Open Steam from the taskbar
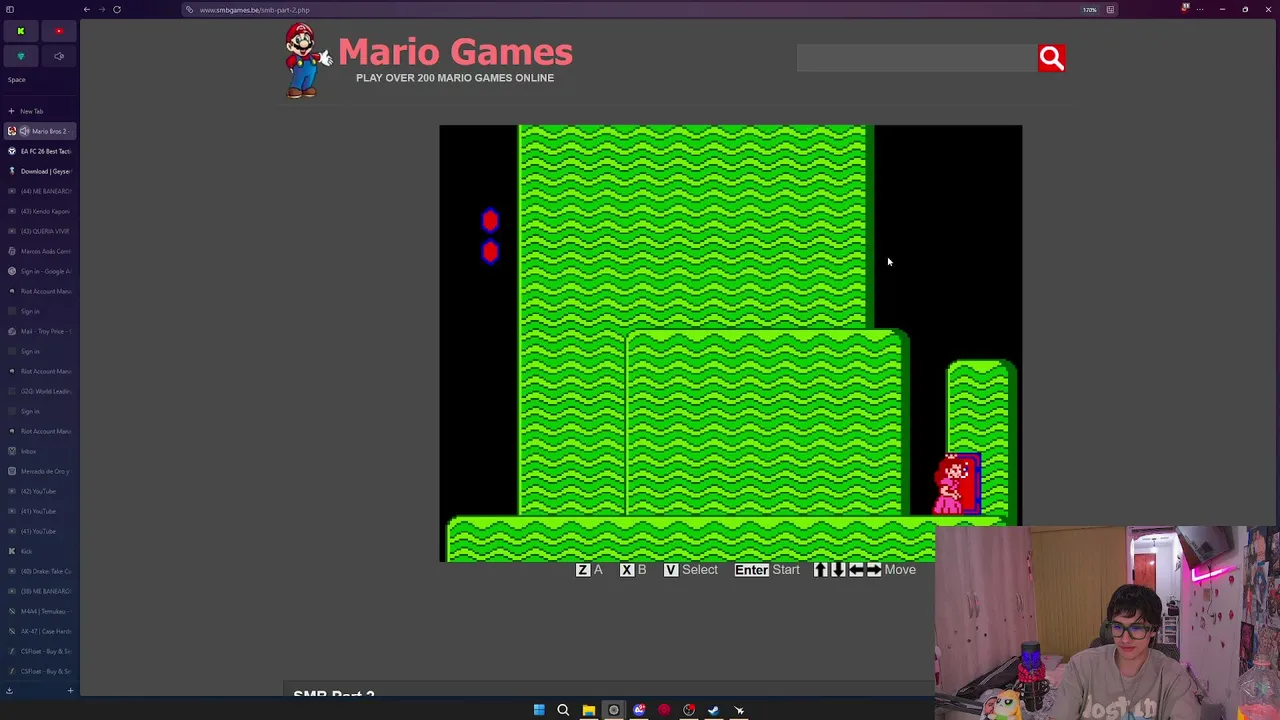 (714, 710)
